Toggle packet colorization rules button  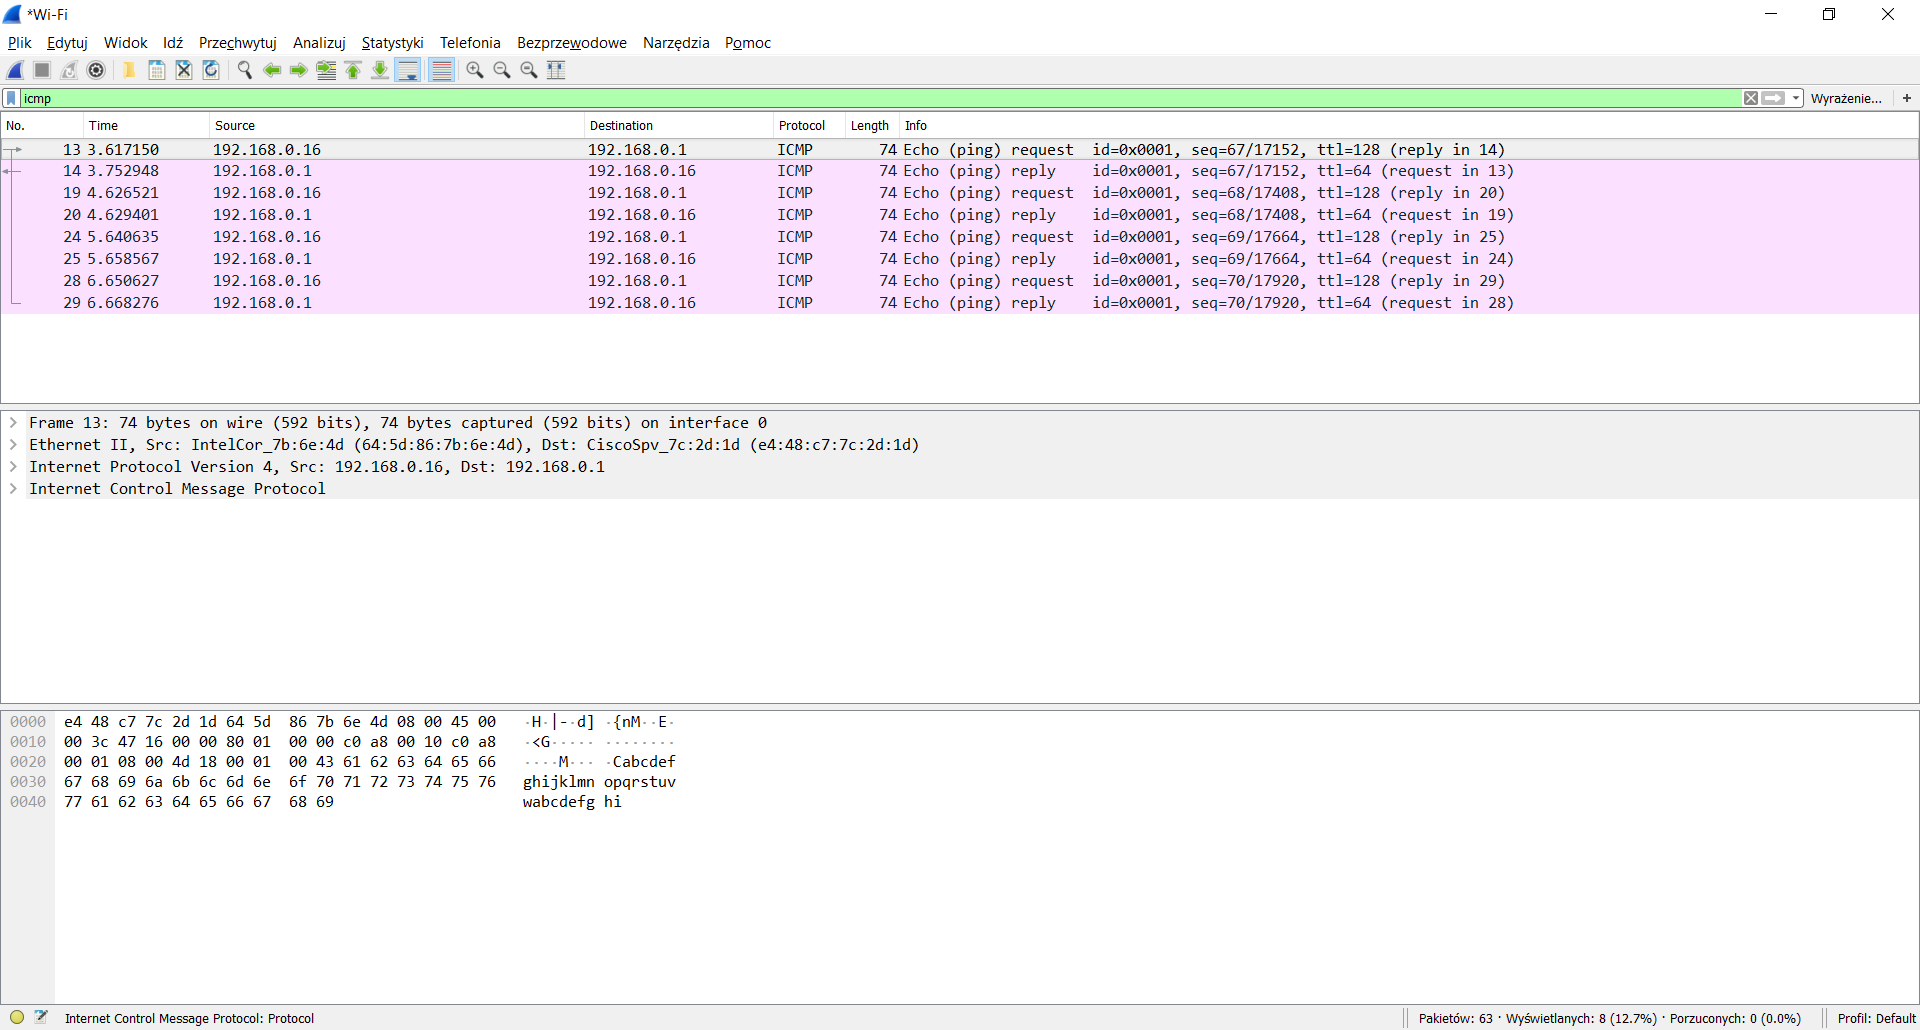tap(441, 70)
